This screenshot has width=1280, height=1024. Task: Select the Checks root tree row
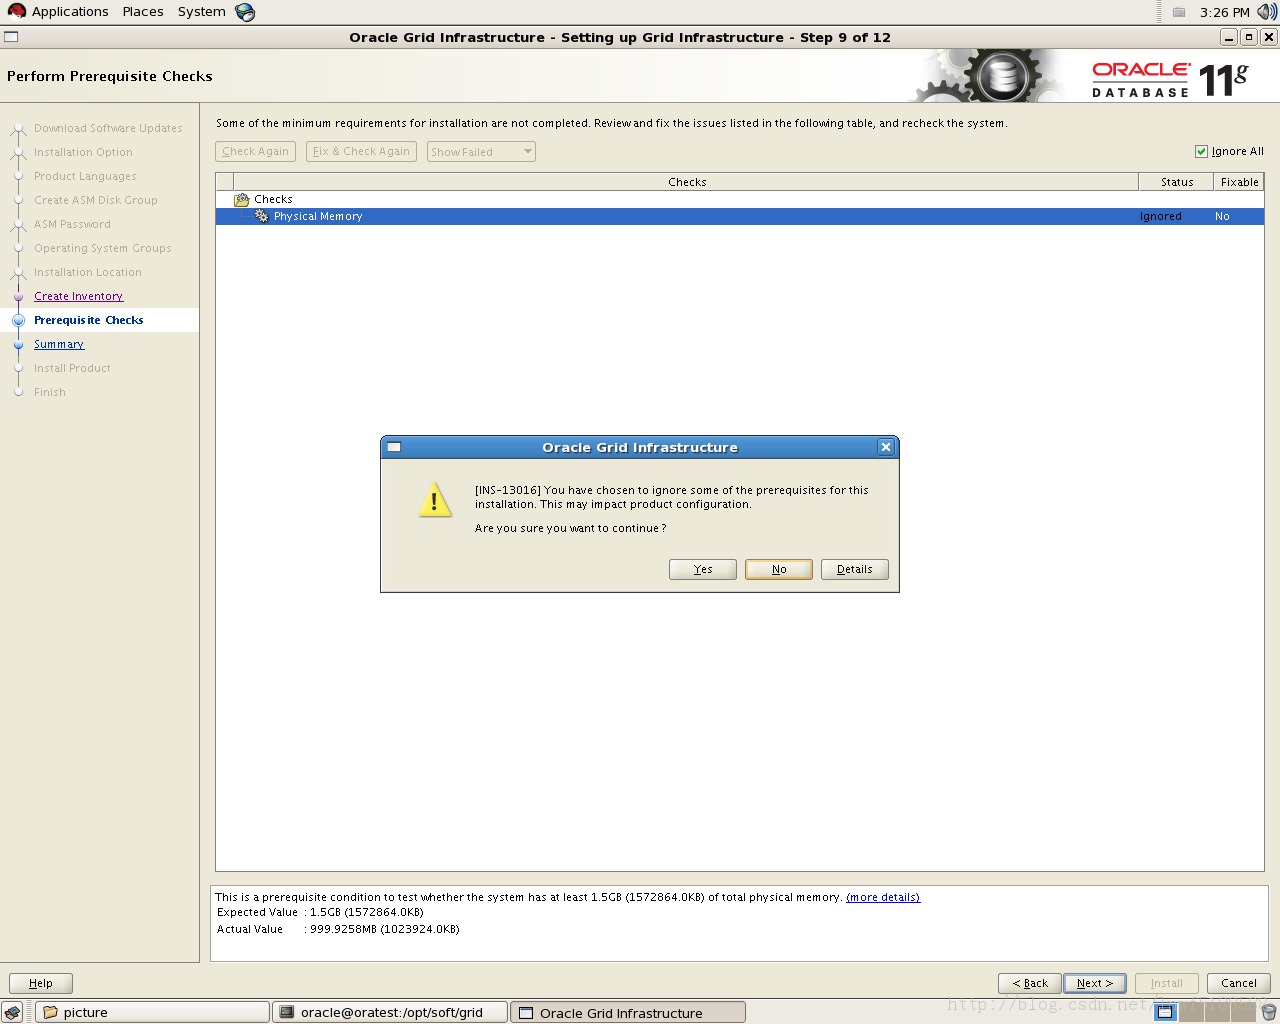740,199
